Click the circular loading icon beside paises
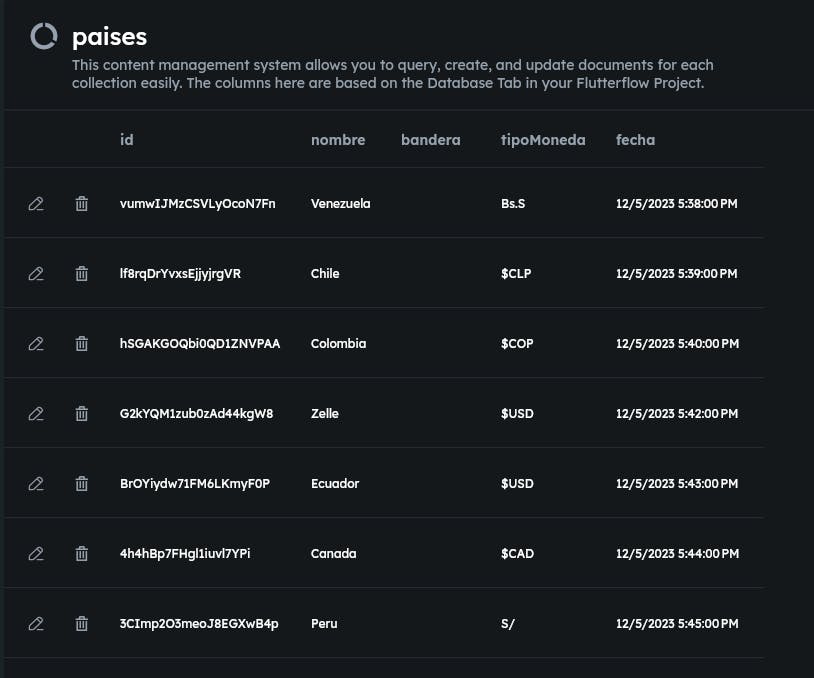This screenshot has width=814, height=678. click(44, 37)
